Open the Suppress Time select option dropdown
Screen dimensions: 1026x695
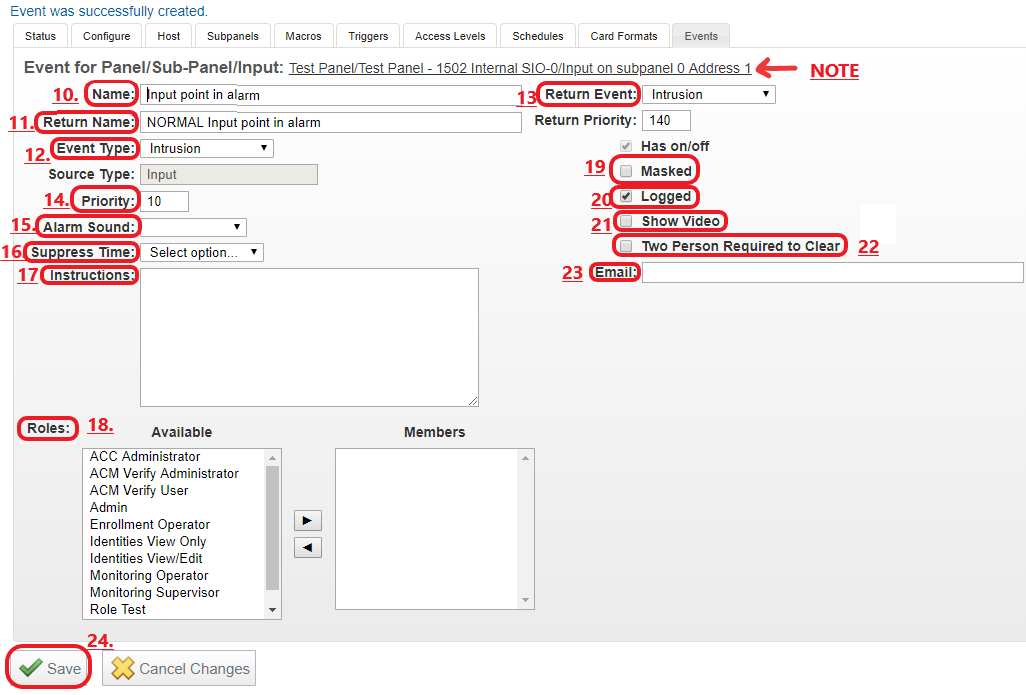pos(201,252)
